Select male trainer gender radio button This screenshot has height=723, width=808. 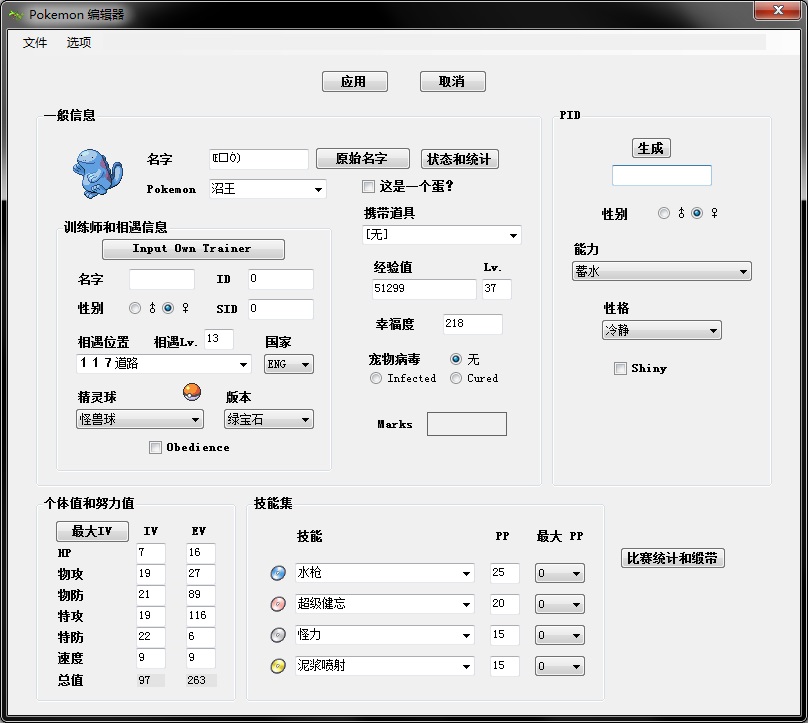[135, 308]
